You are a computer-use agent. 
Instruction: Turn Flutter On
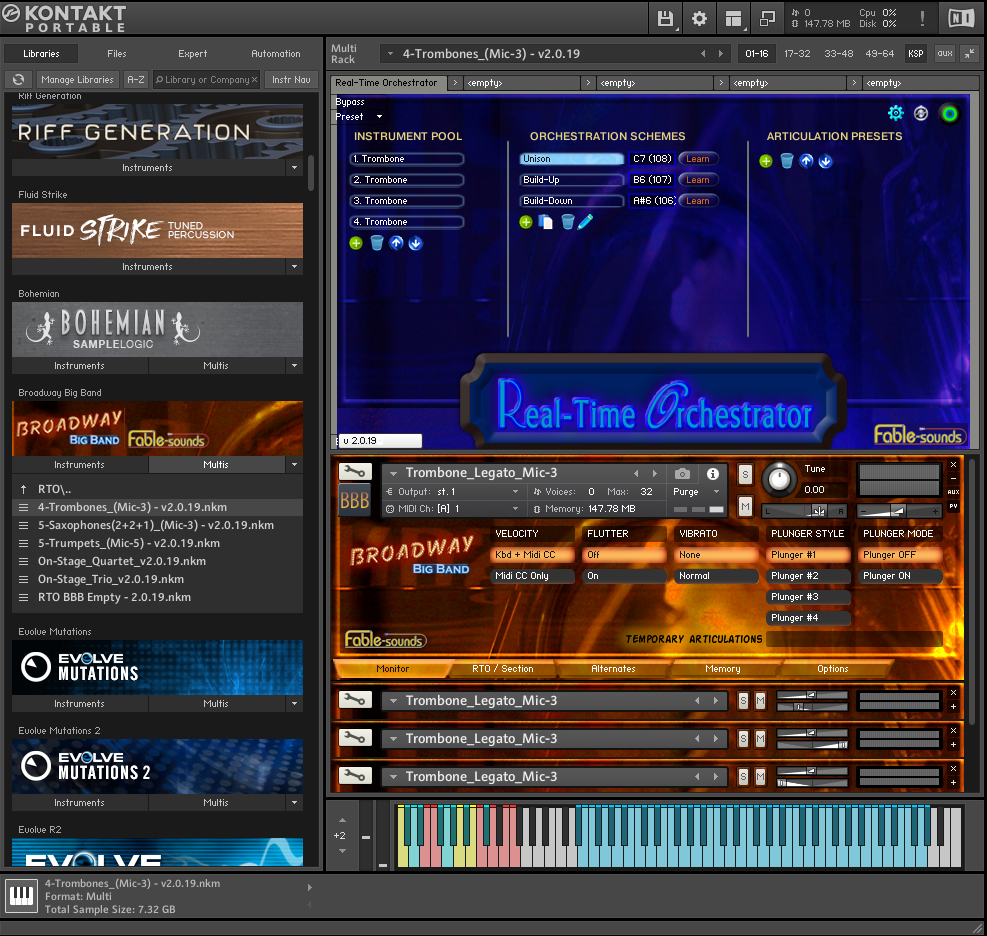(624, 575)
